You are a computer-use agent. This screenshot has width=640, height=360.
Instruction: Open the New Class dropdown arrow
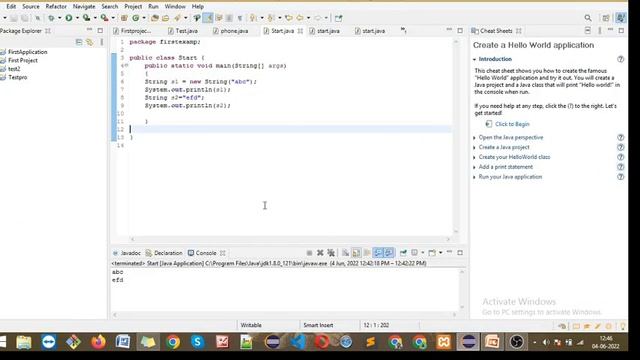(x=144, y=18)
